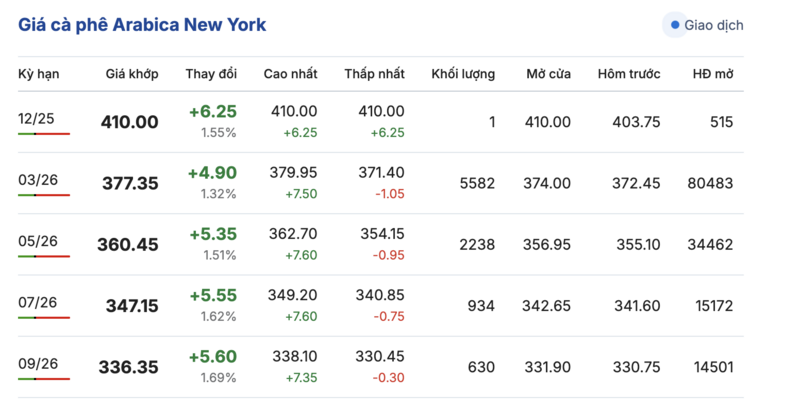Click the Hôm trước column header
Viewport: 800px width, 413px height.
(x=629, y=75)
